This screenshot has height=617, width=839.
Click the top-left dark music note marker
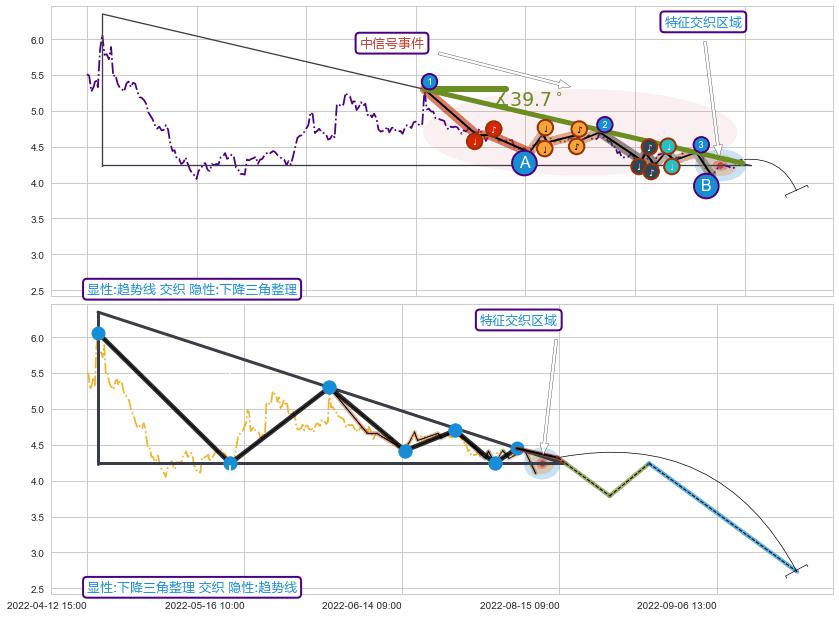click(x=649, y=147)
